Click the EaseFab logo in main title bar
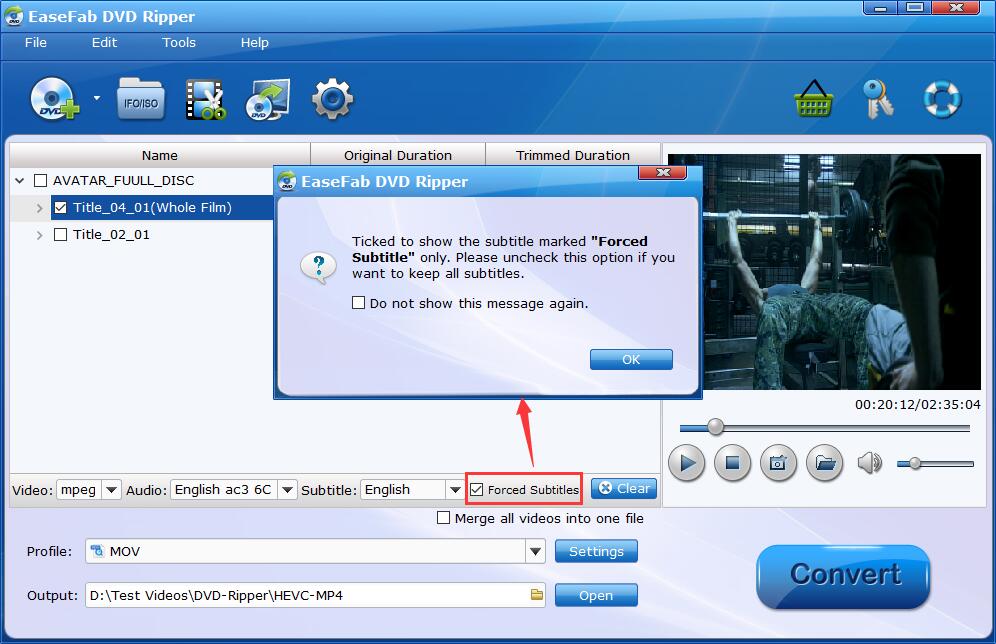This screenshot has width=996, height=644. [13, 16]
